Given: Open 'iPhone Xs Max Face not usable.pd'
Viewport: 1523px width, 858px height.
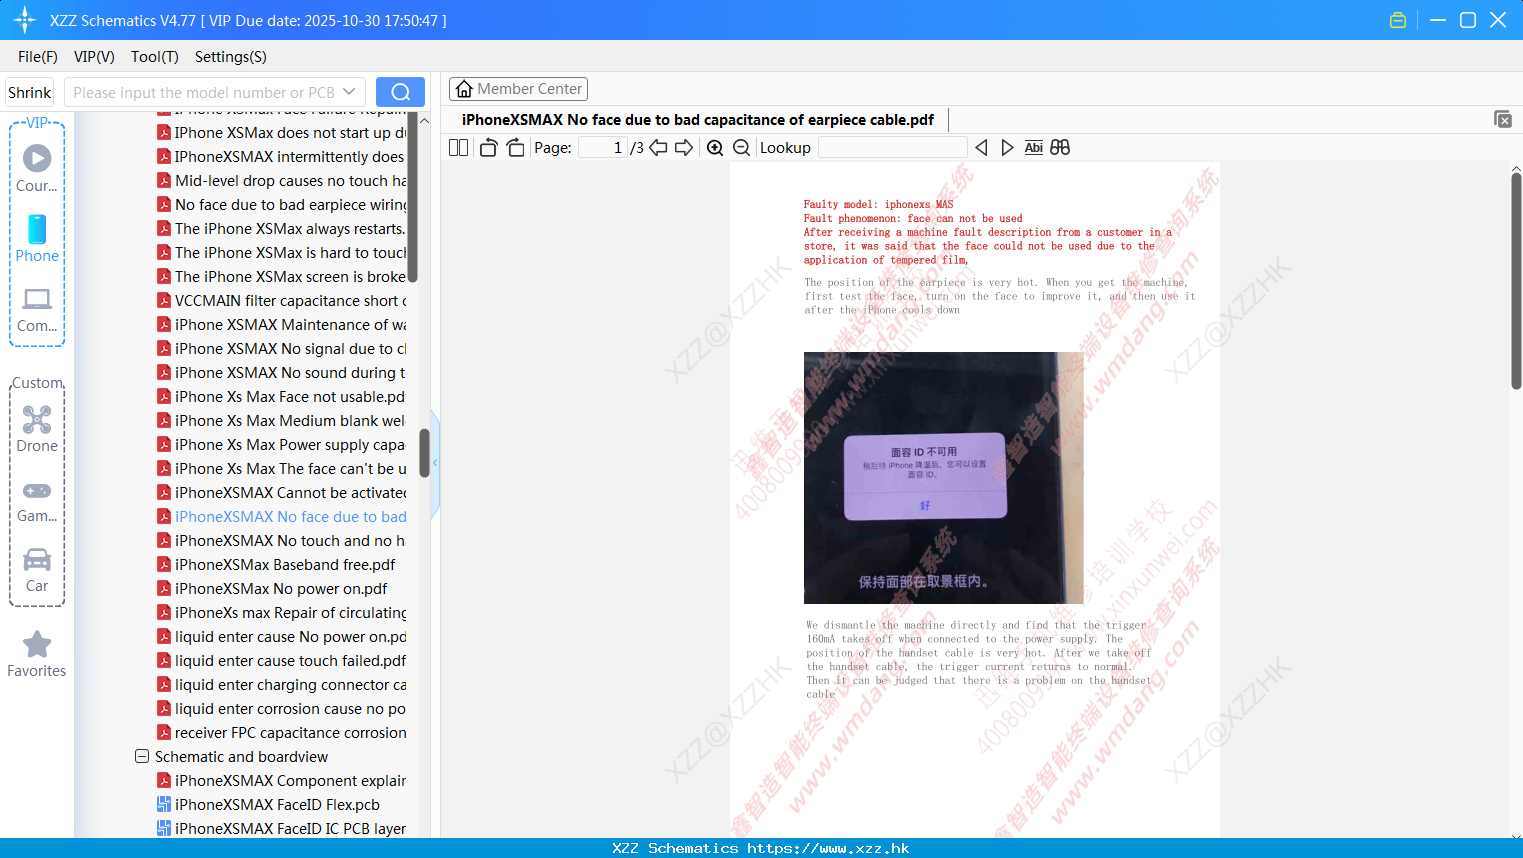Looking at the screenshot, I should [x=290, y=396].
